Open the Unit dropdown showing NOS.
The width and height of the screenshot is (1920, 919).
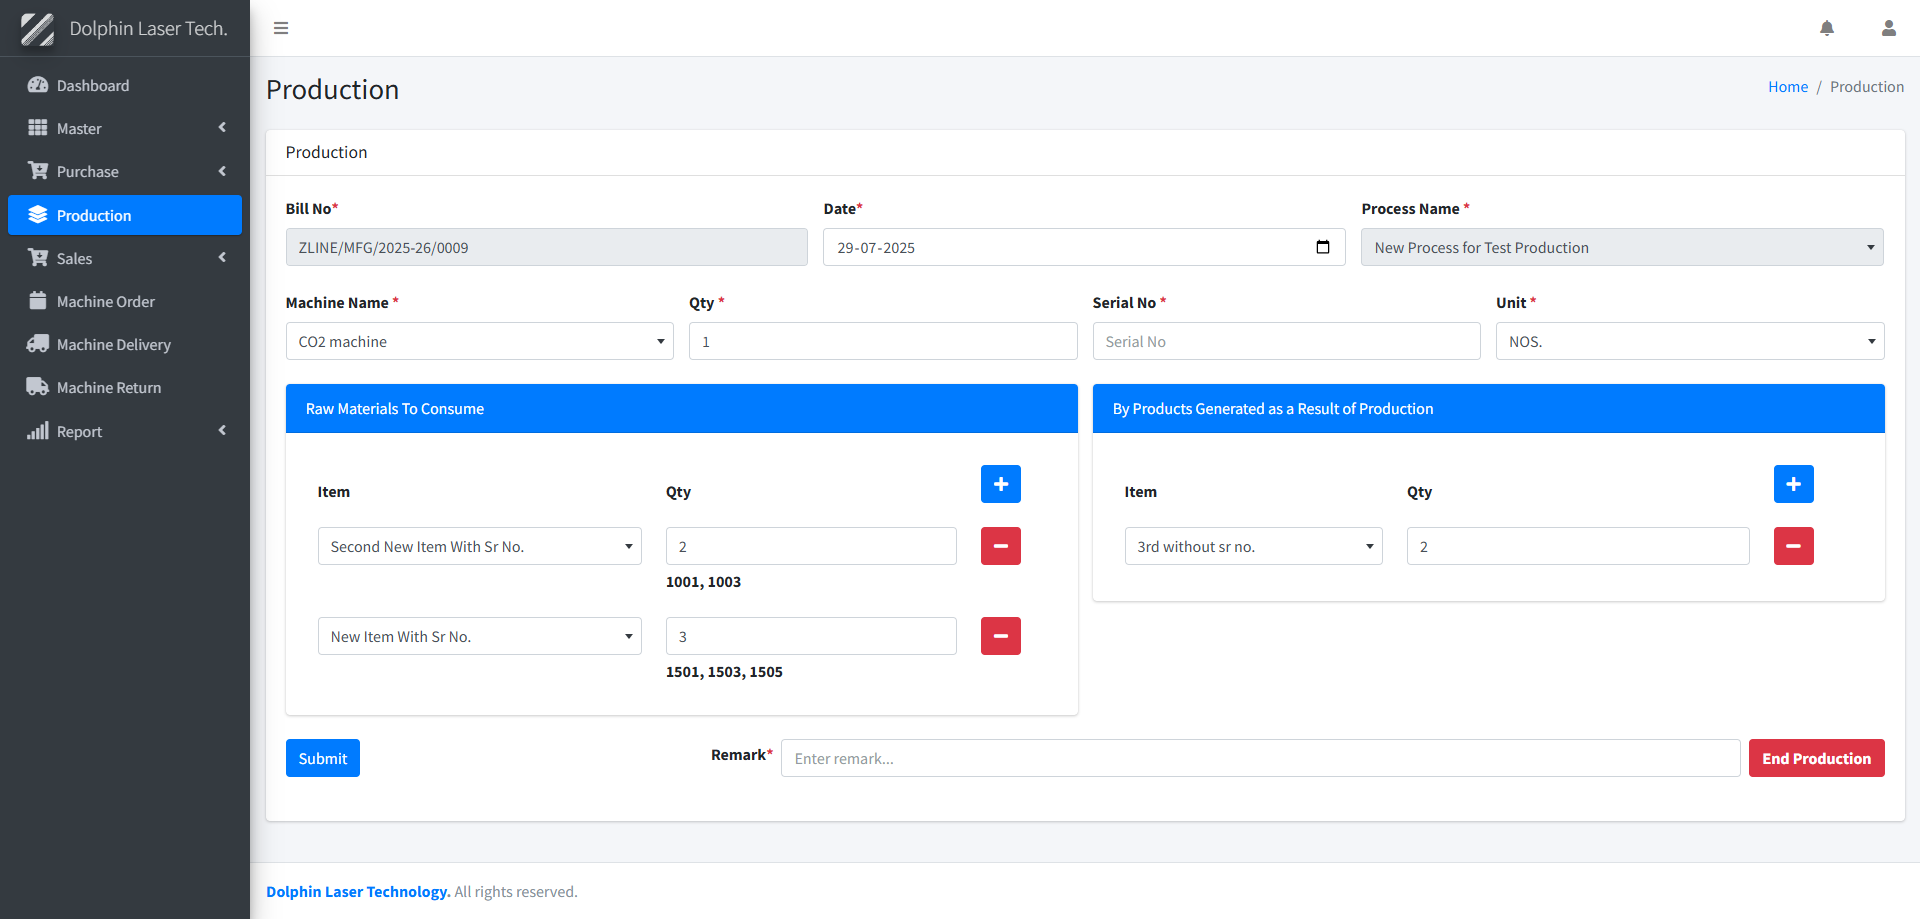click(x=1689, y=341)
